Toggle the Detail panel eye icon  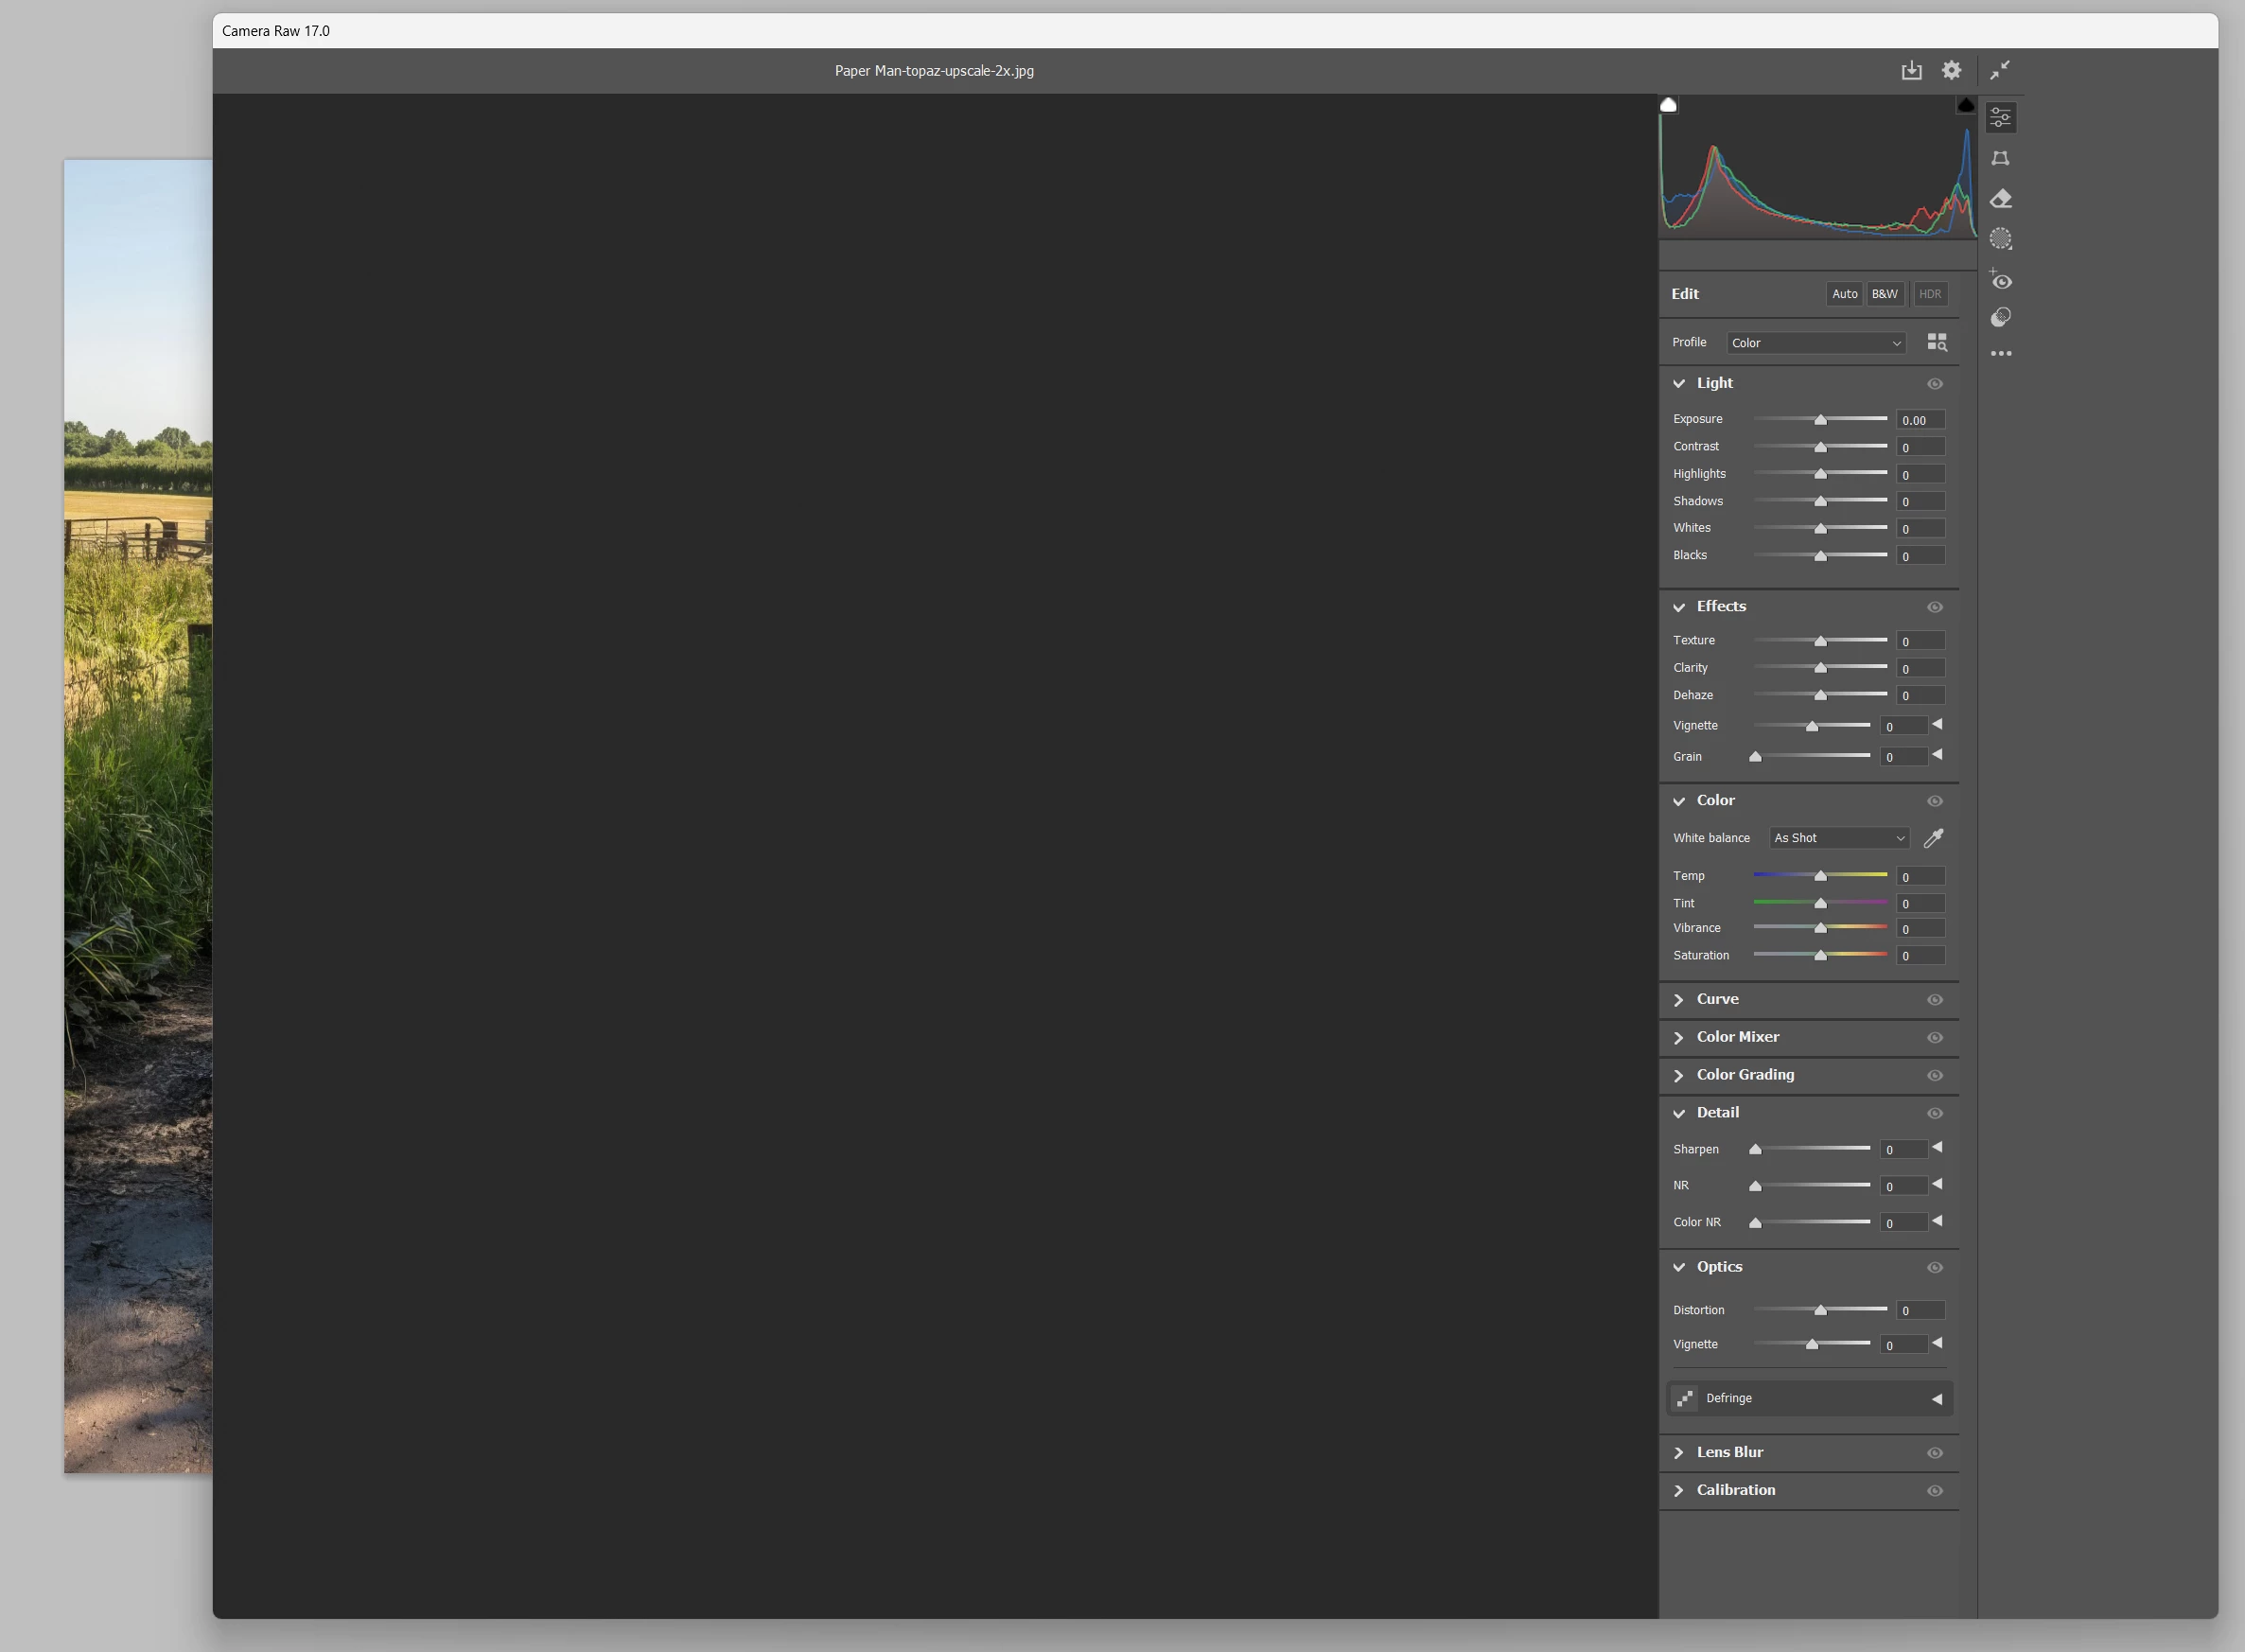point(1934,1113)
